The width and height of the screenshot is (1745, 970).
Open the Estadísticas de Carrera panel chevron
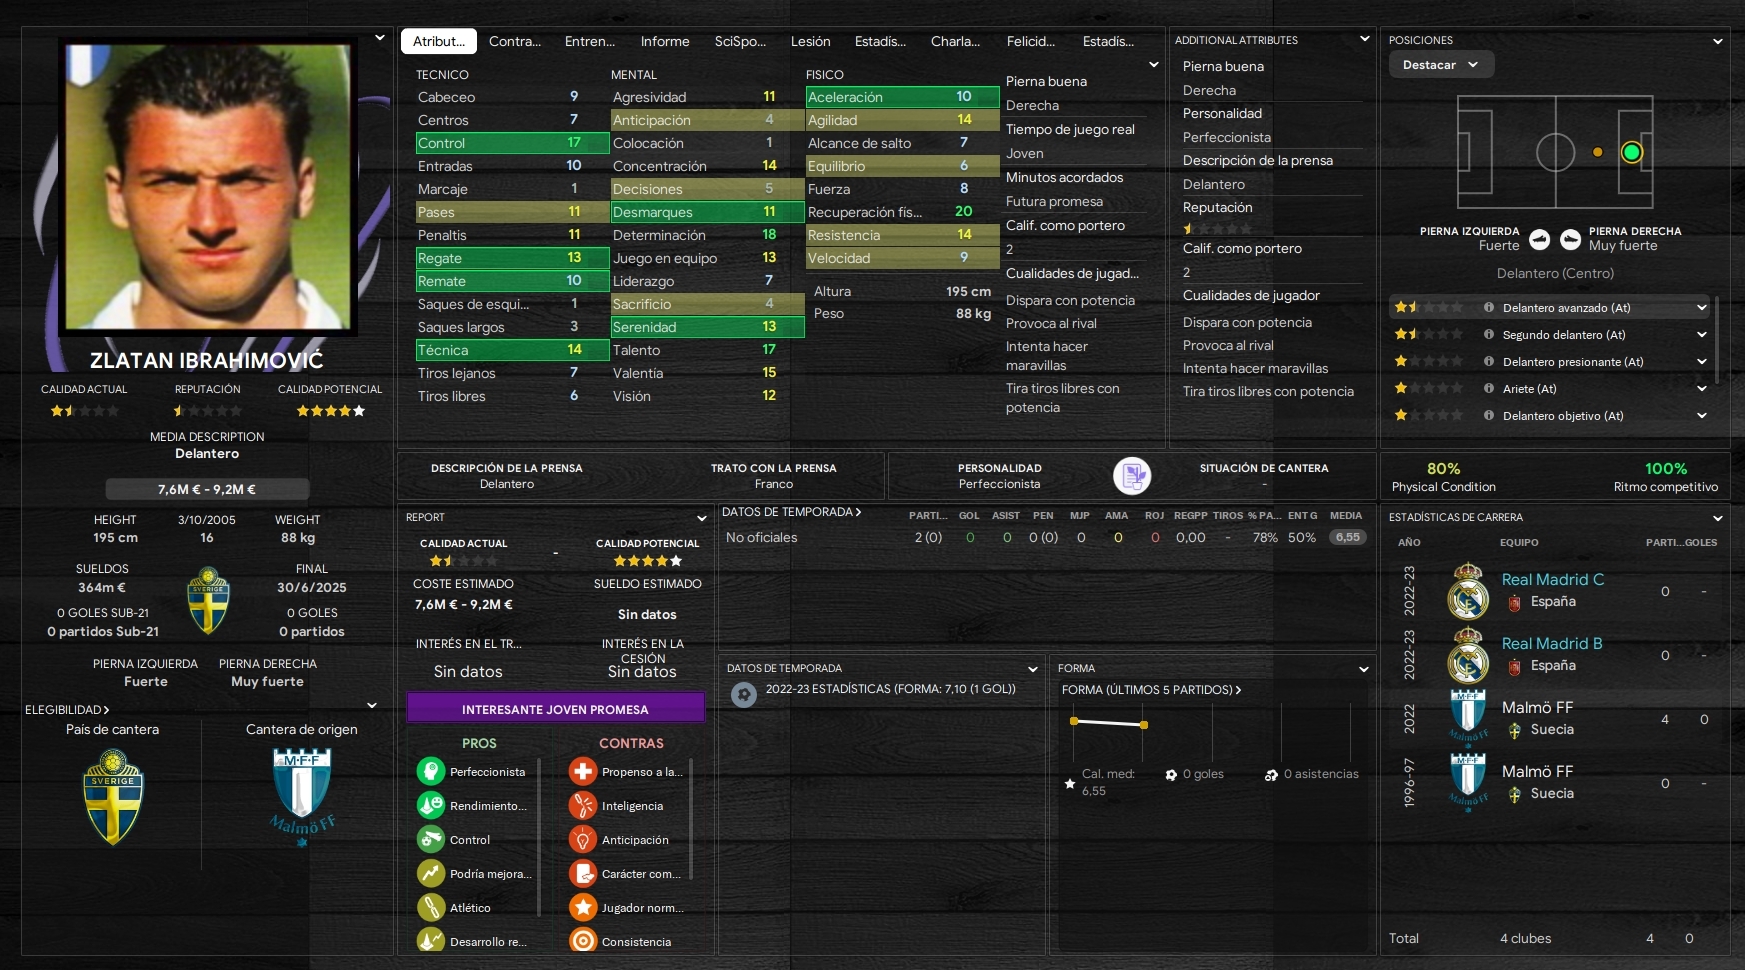pos(1718,518)
